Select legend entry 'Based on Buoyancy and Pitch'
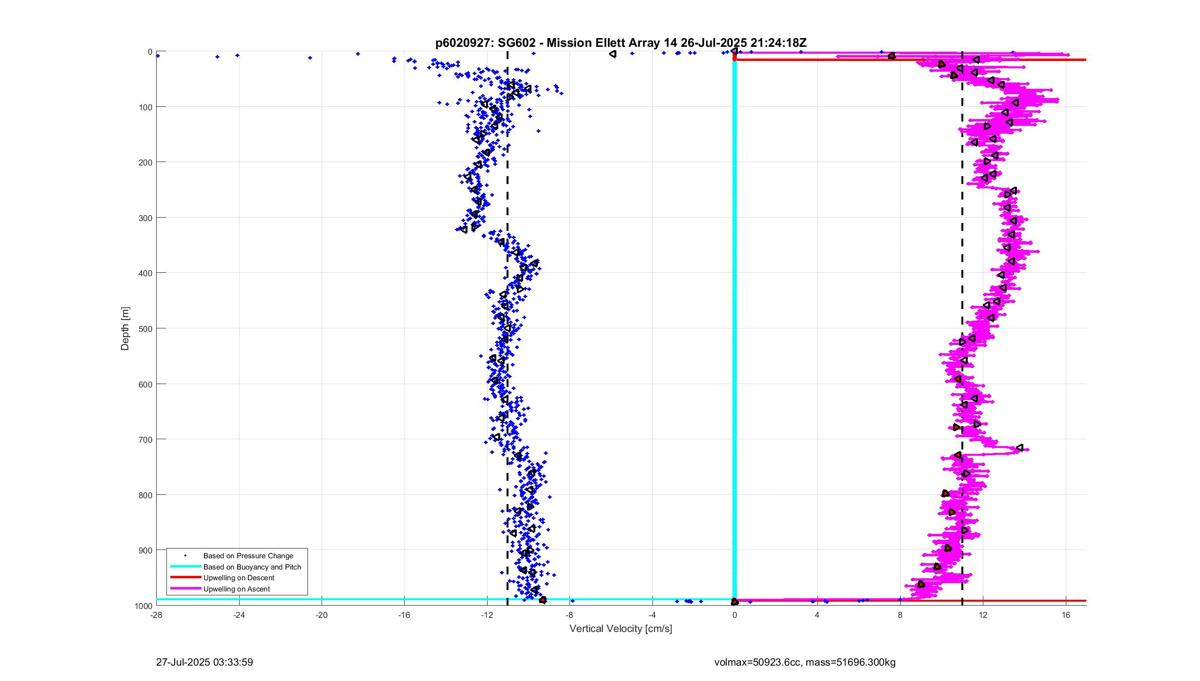The width and height of the screenshot is (1200, 681). tap(251, 567)
